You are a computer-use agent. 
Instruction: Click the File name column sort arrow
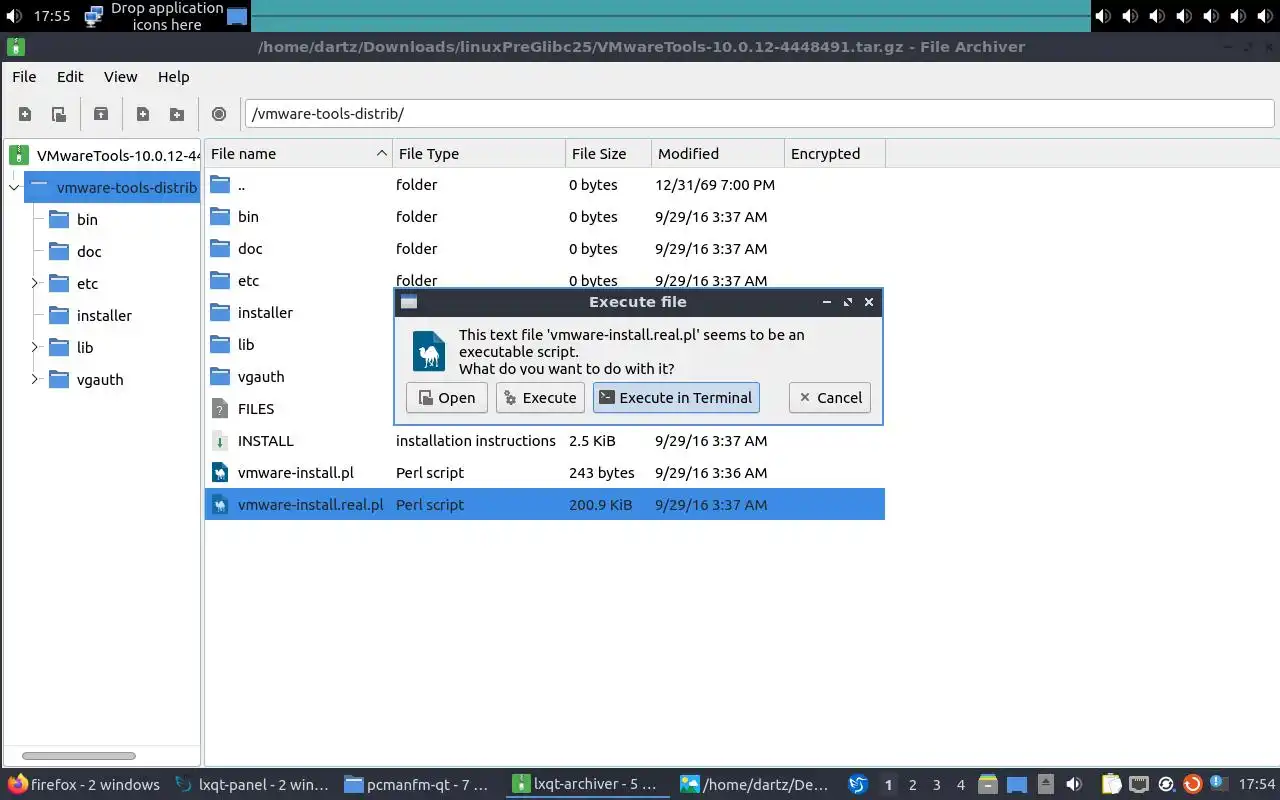click(381, 154)
